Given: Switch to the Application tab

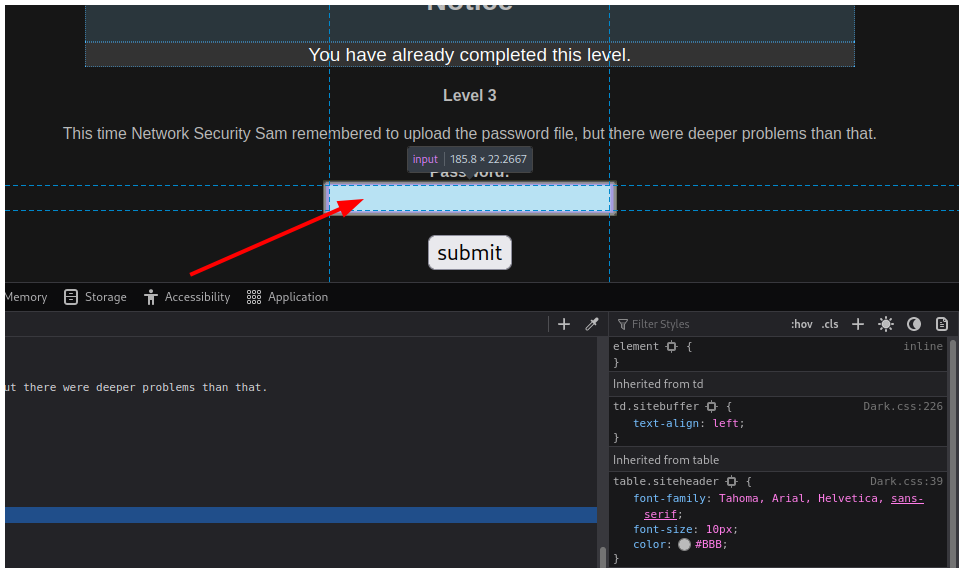Looking at the screenshot, I should [x=287, y=297].
